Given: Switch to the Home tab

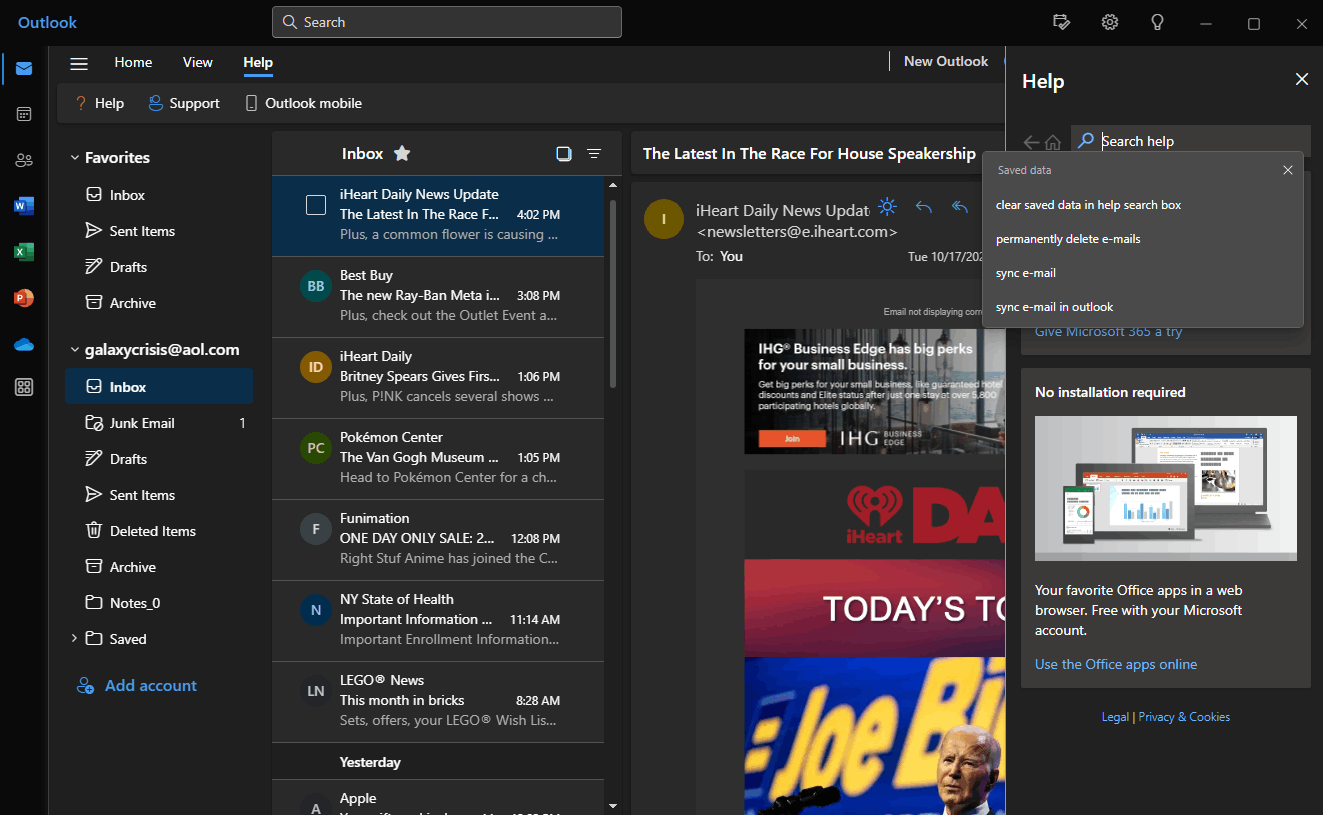Looking at the screenshot, I should [x=133, y=62].
